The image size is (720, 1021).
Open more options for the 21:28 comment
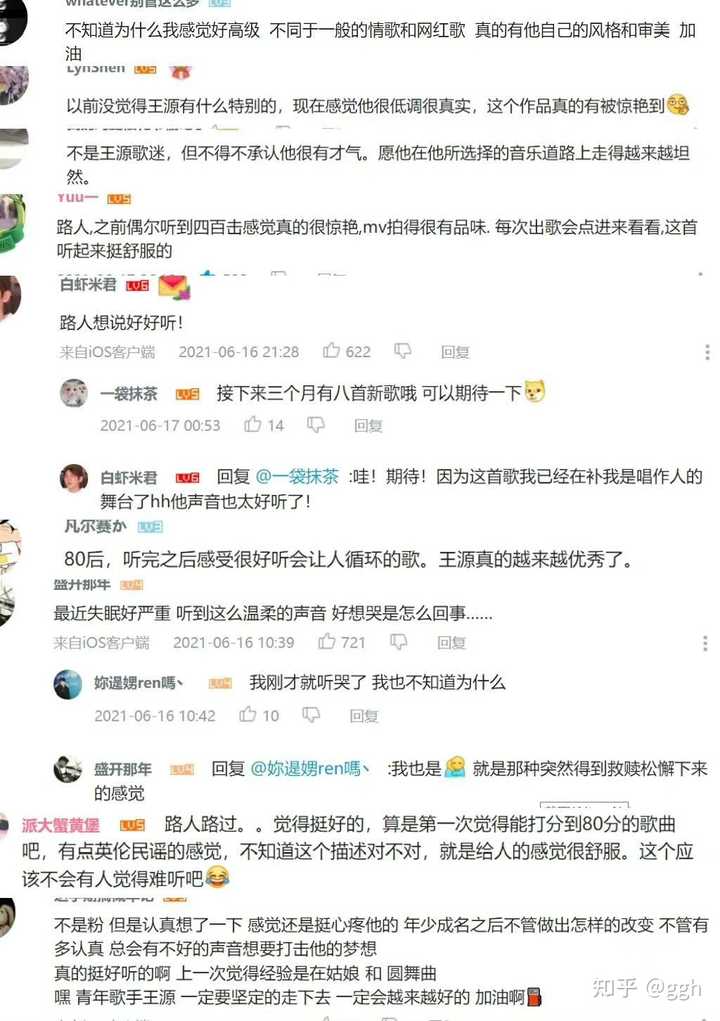coord(707,352)
